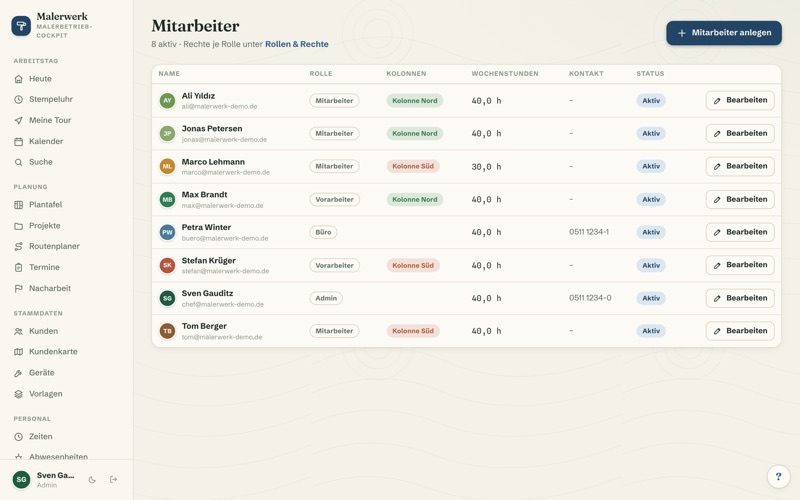This screenshot has height=500, width=800.
Task: Follow the Rollen & Rechte link
Action: pos(296,44)
